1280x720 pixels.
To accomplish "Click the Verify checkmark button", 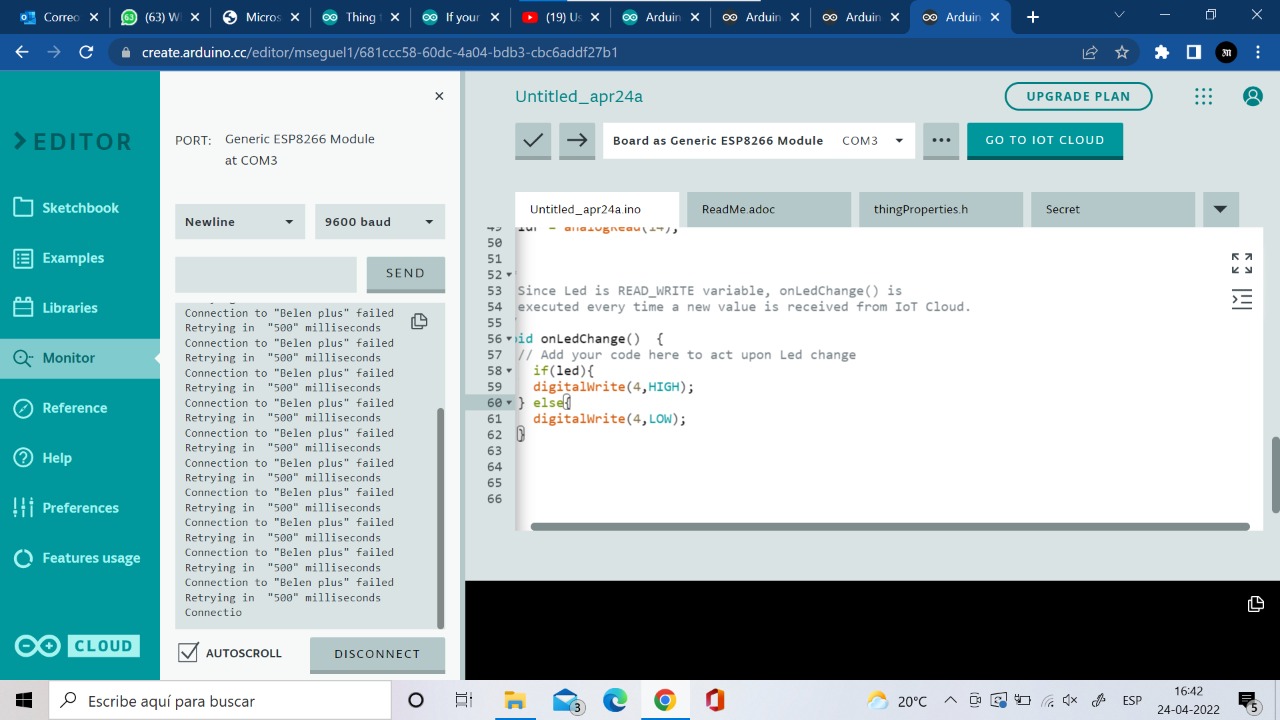I will tap(533, 140).
